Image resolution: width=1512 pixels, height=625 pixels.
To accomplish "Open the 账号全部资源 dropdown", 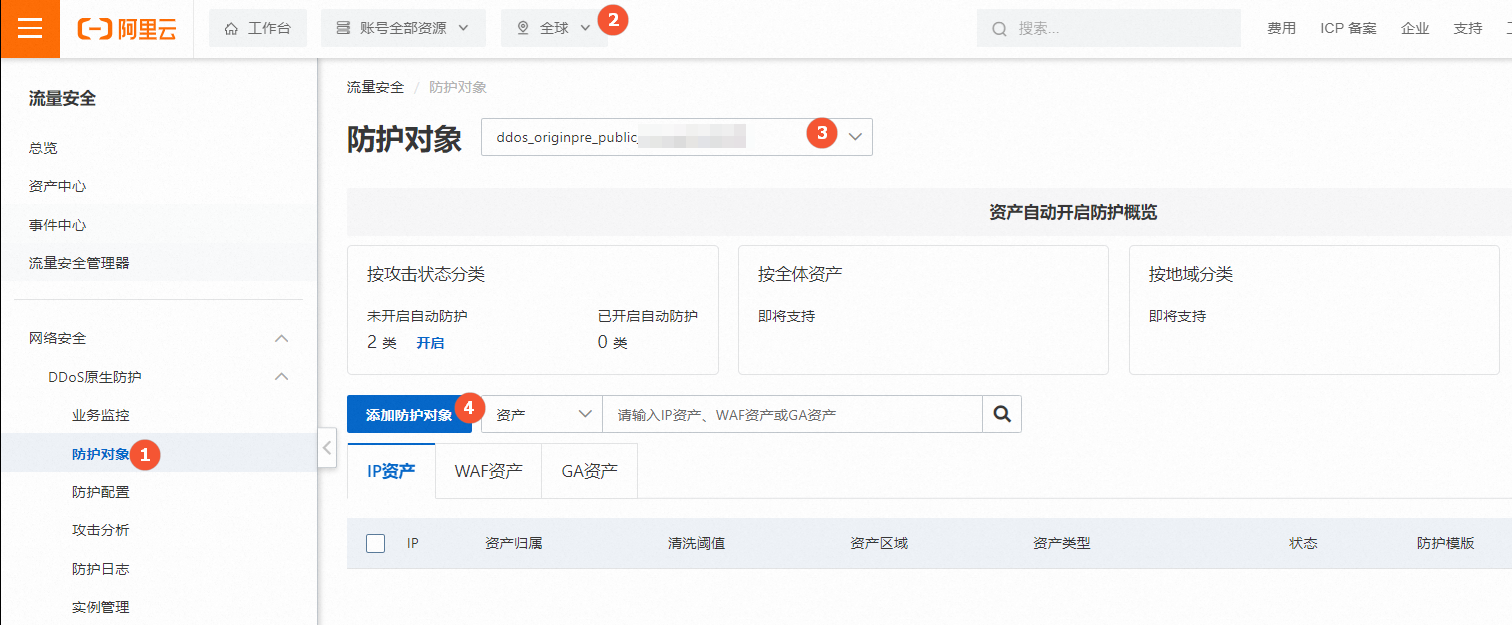I will [462, 27].
